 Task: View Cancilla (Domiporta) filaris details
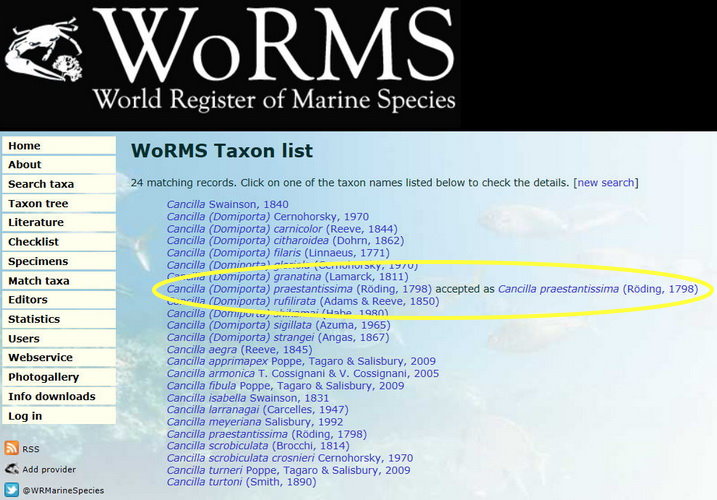[278, 253]
